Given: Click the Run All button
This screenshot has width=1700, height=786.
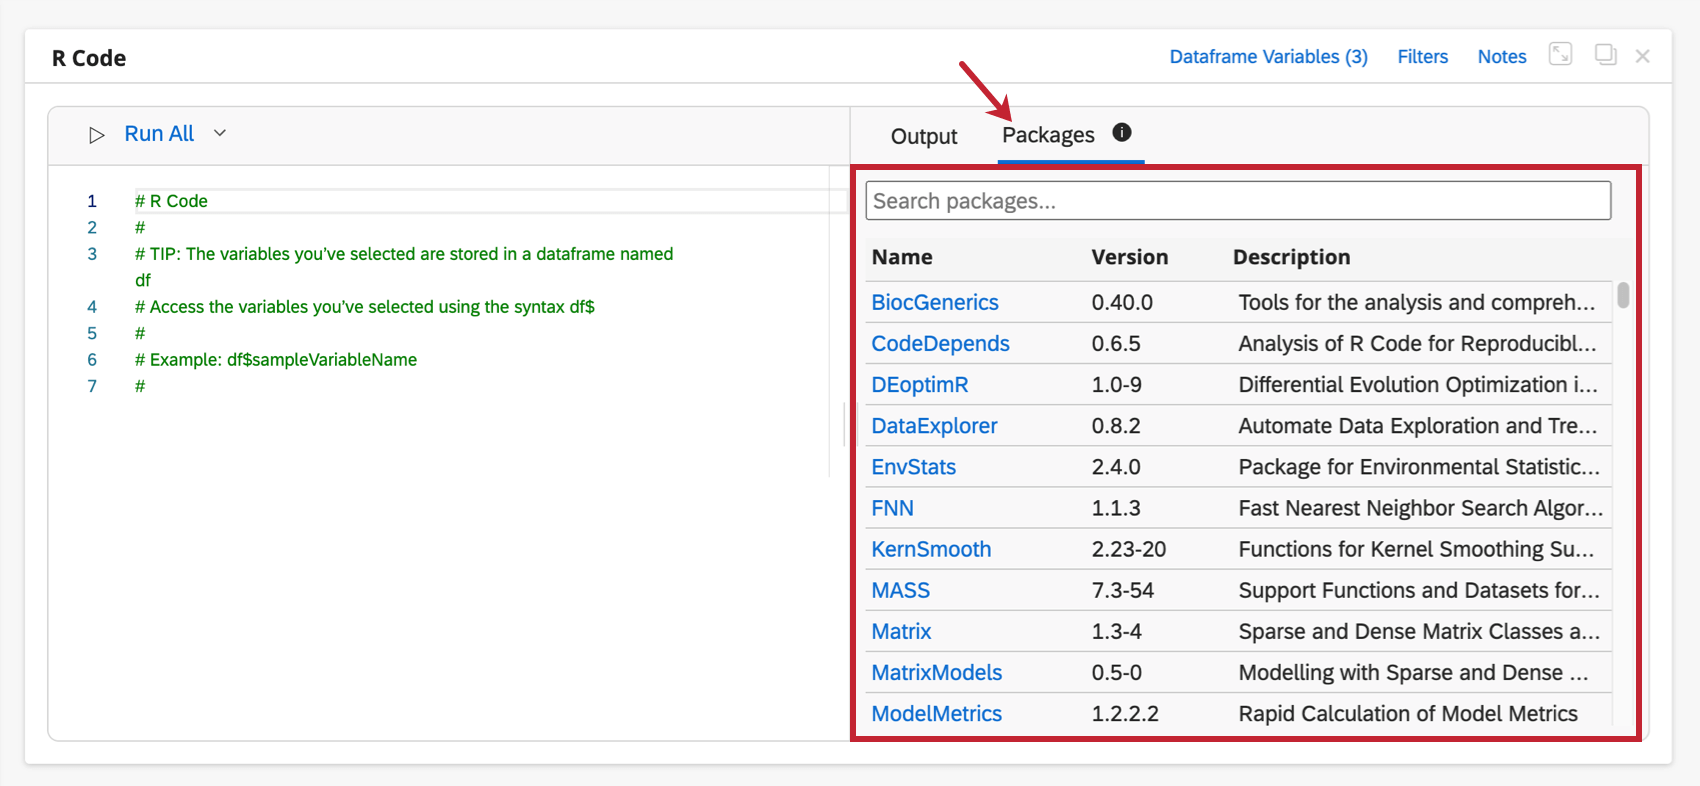Looking at the screenshot, I should tap(159, 134).
